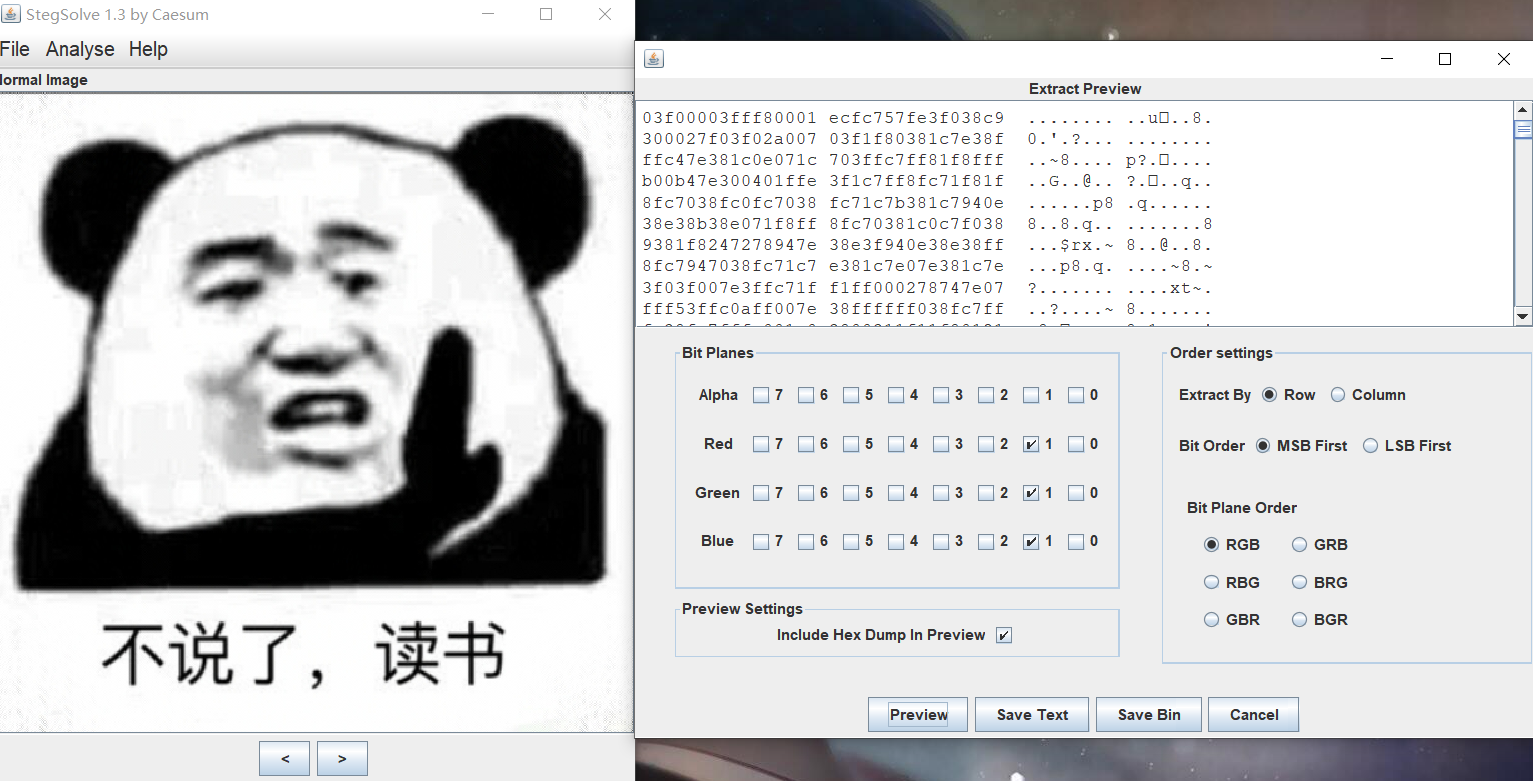Show previous image plane with left arrow button
The width and height of the screenshot is (1533, 781).
(x=285, y=758)
